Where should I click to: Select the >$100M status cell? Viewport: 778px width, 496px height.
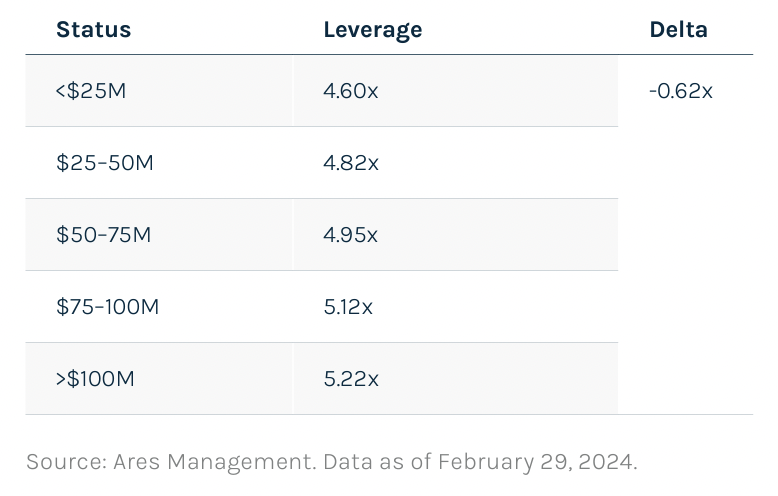(95, 379)
